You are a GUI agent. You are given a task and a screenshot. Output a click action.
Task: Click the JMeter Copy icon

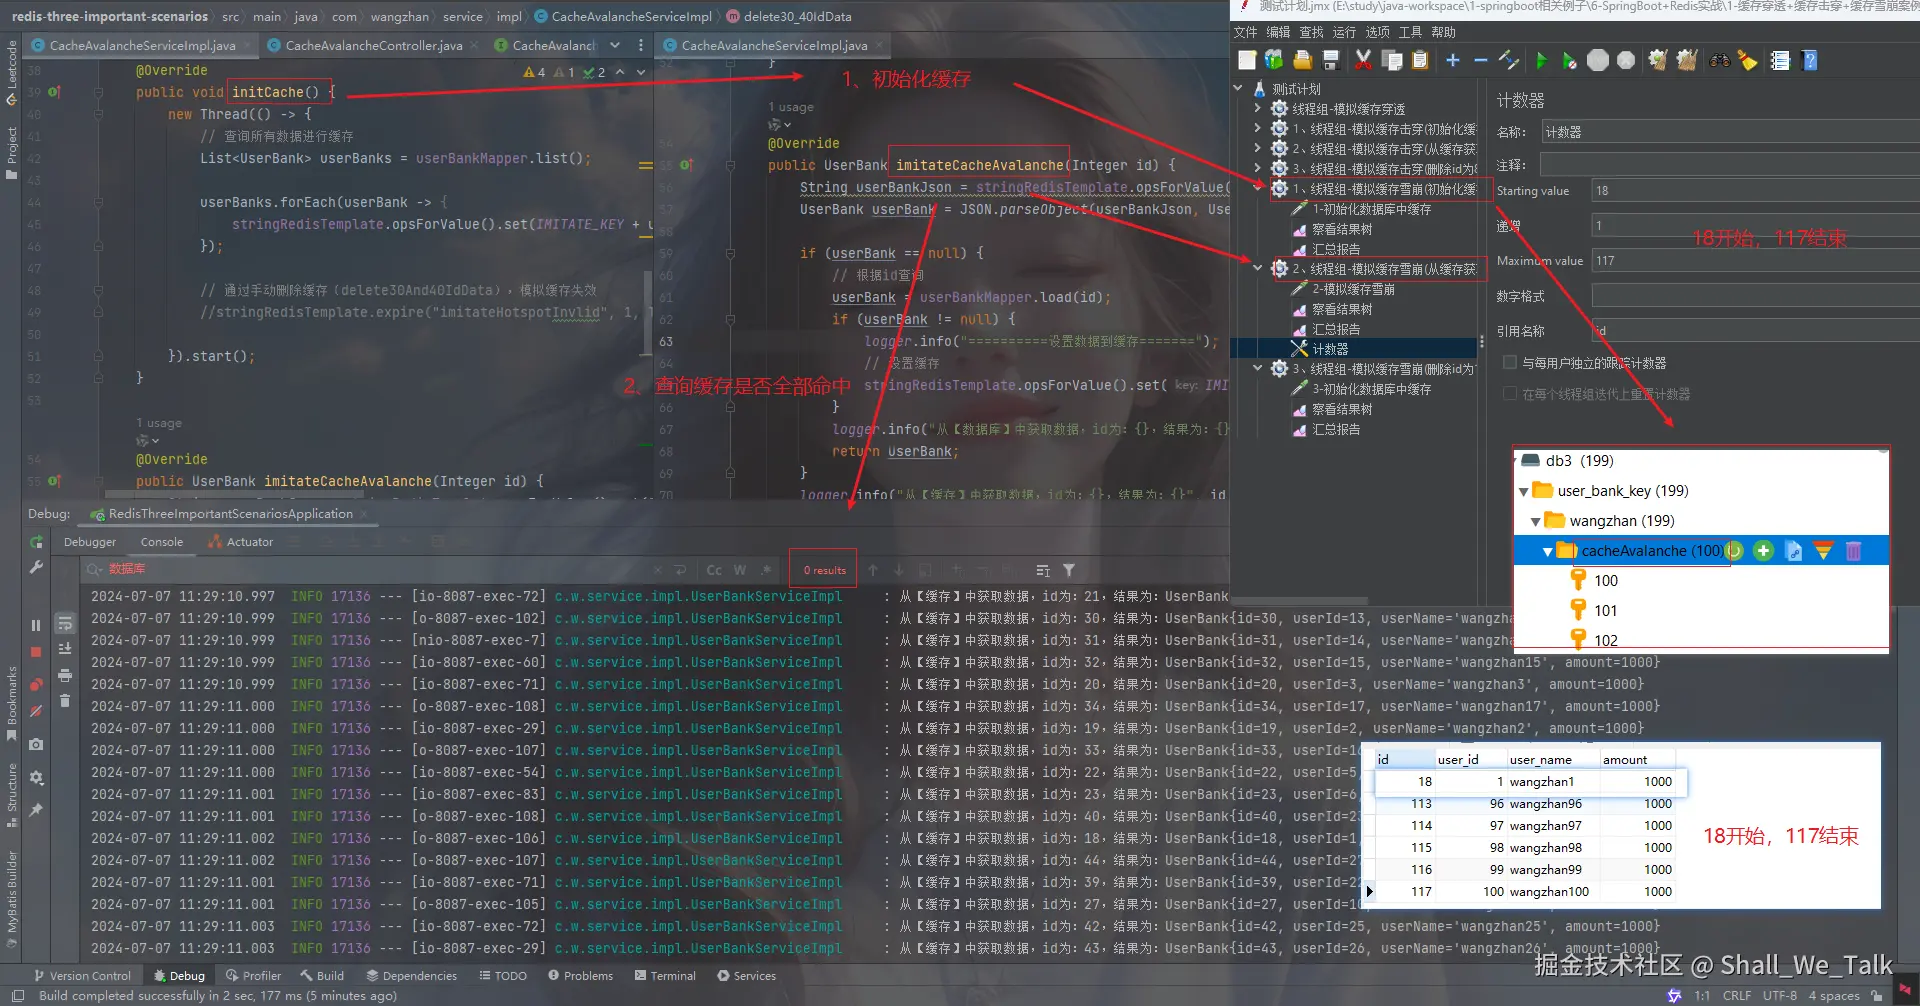click(x=1391, y=60)
